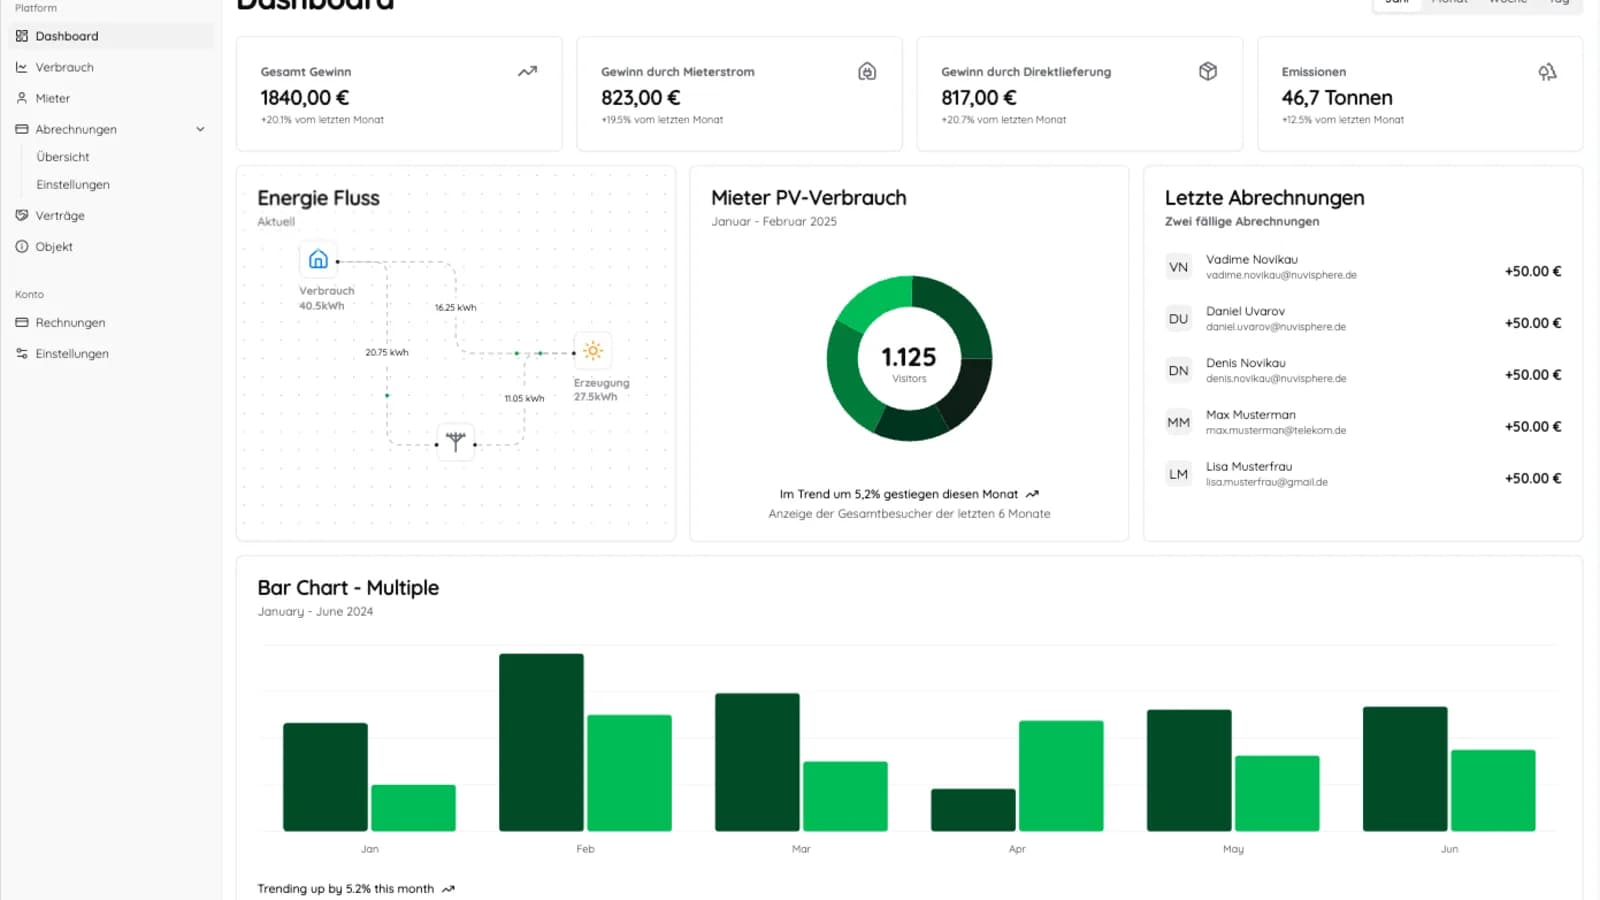Click the Mieter person icon

(x=22, y=98)
